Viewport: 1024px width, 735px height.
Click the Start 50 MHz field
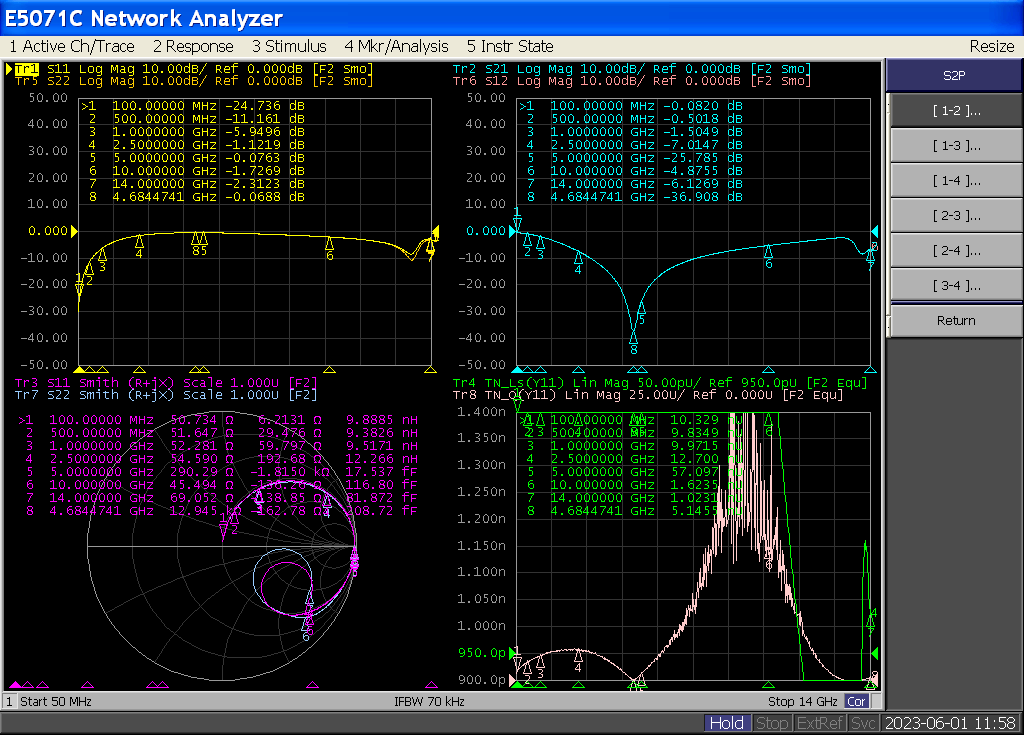(x=56, y=702)
